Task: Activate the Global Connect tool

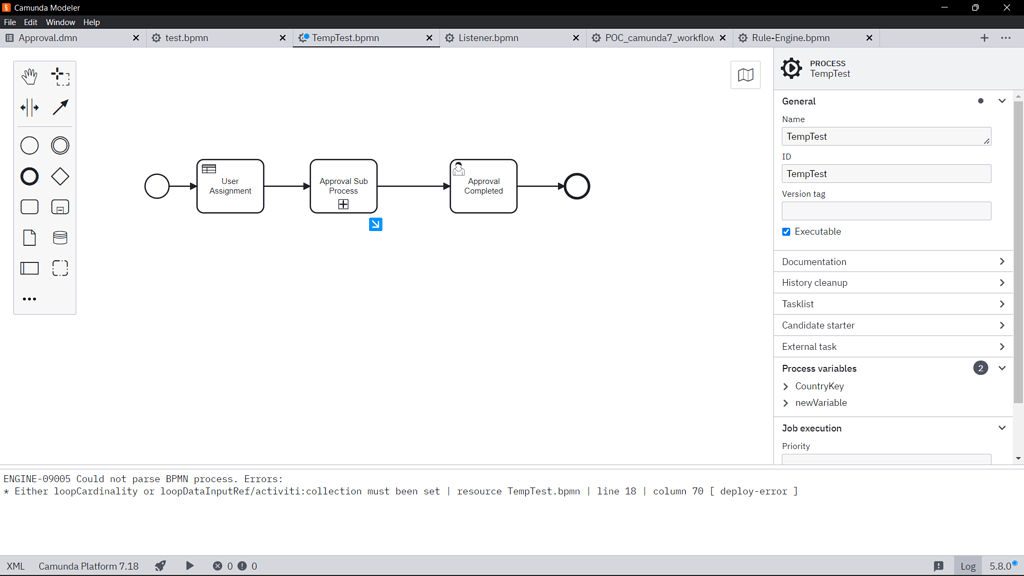Action: click(60, 108)
